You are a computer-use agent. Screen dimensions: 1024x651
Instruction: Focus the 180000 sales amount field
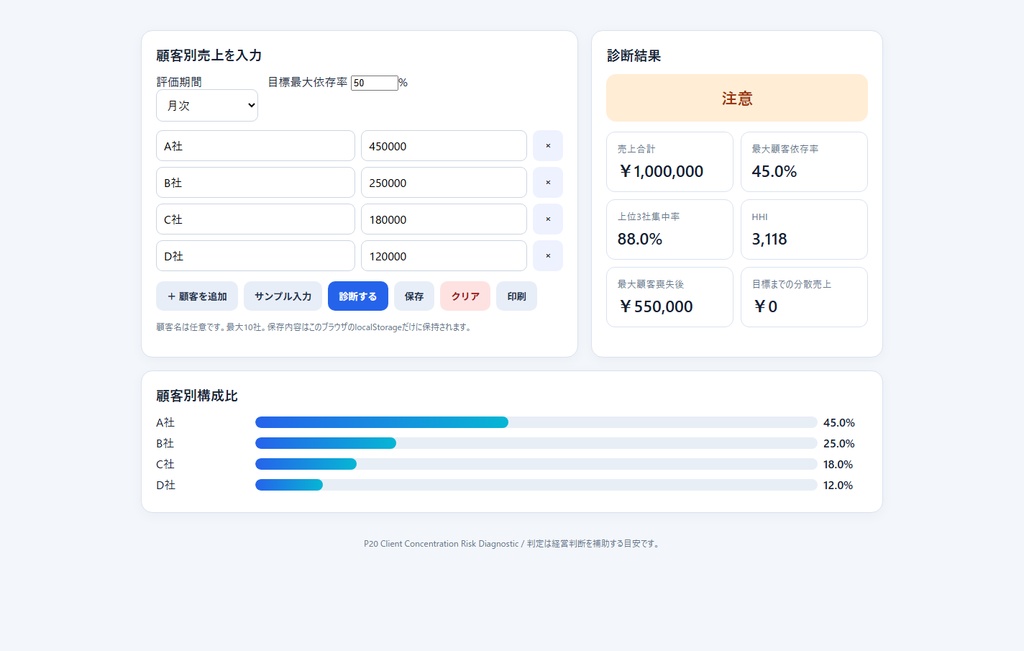pos(443,219)
